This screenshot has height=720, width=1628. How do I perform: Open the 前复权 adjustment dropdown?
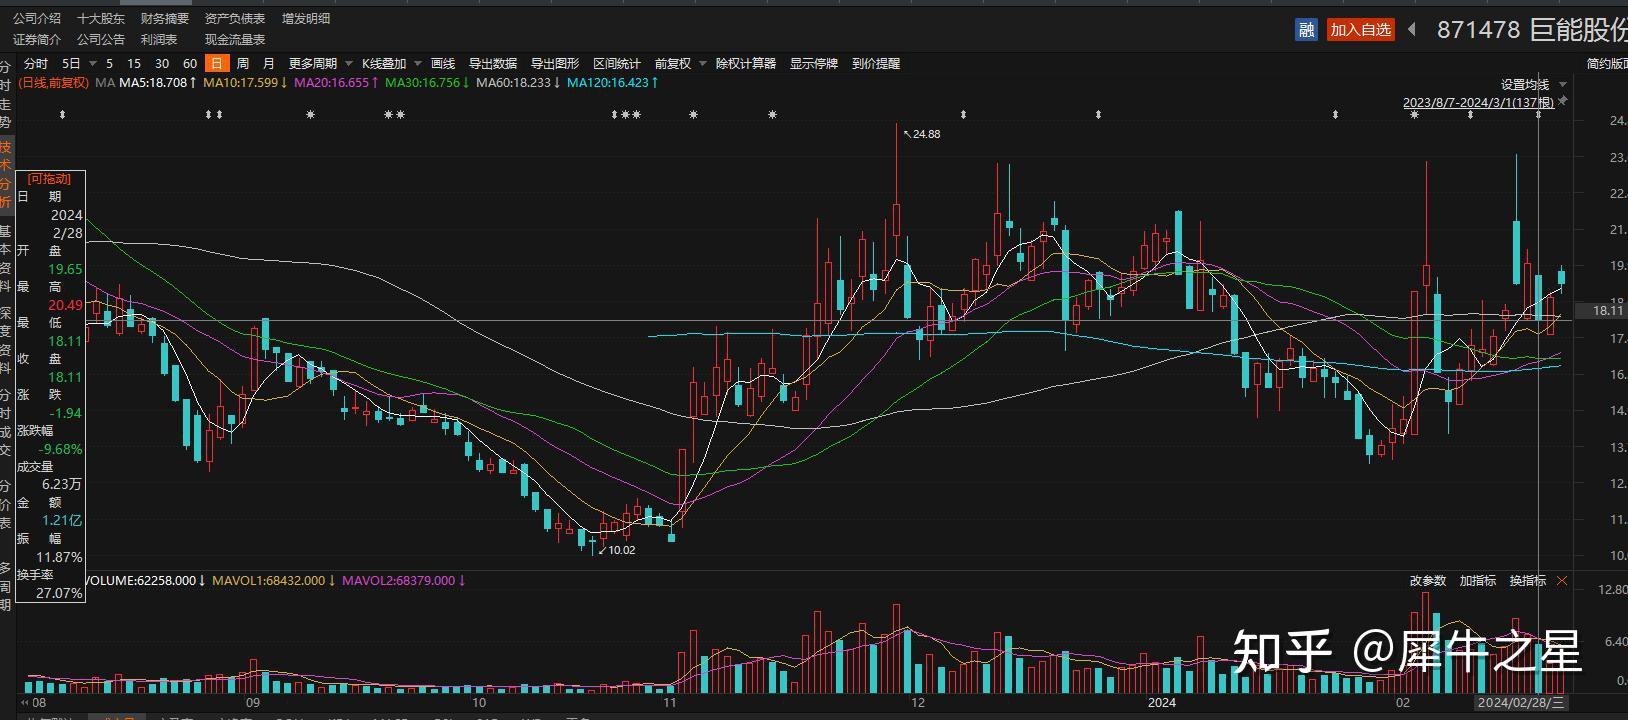[702, 64]
